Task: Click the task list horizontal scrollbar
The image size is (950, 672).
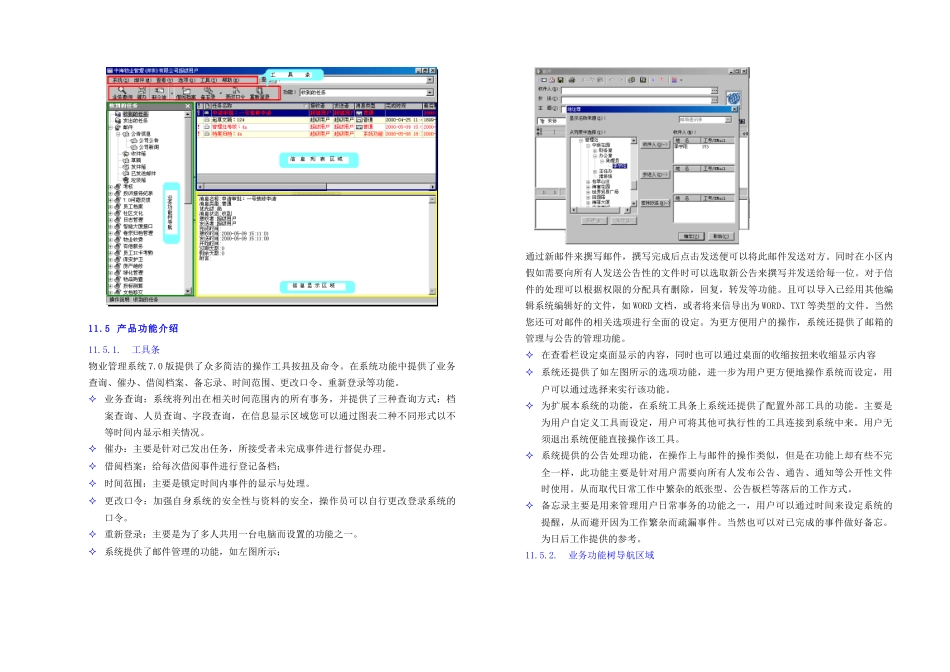Action: [x=317, y=187]
